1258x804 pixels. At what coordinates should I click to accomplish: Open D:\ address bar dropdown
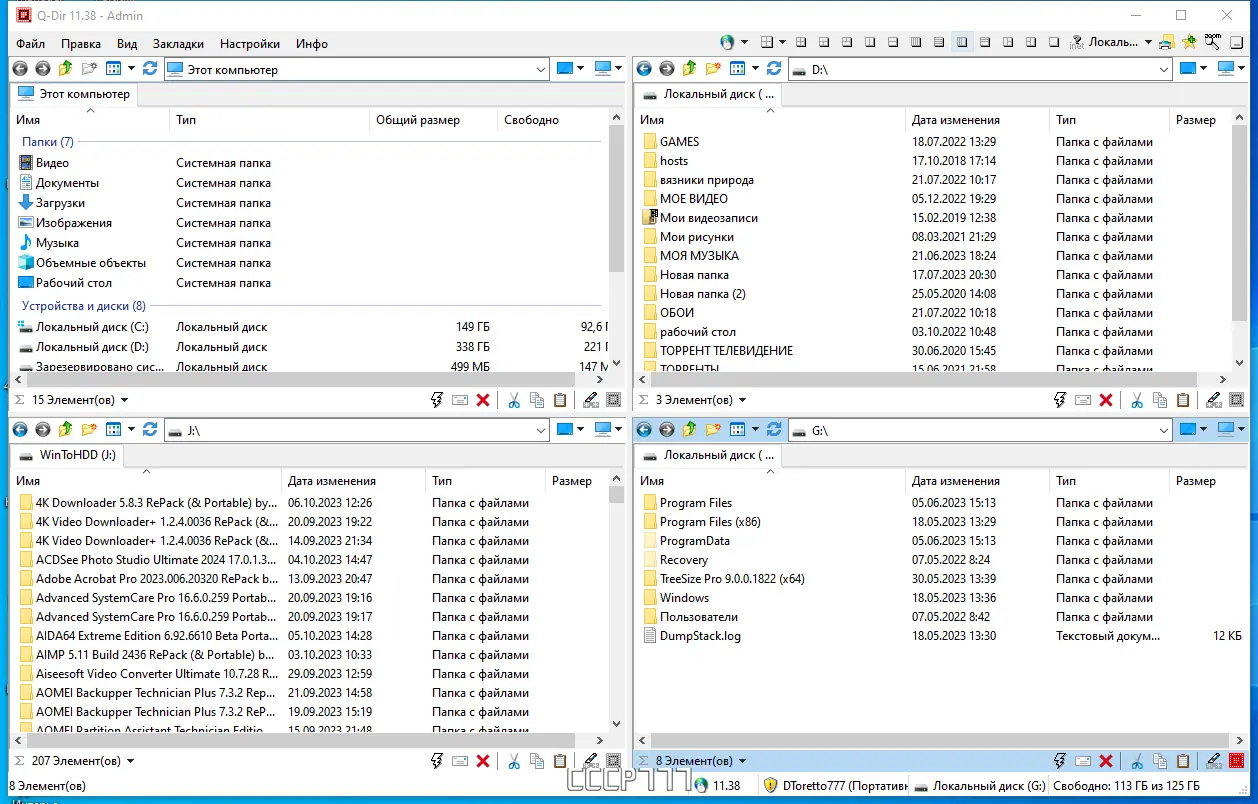point(1163,69)
